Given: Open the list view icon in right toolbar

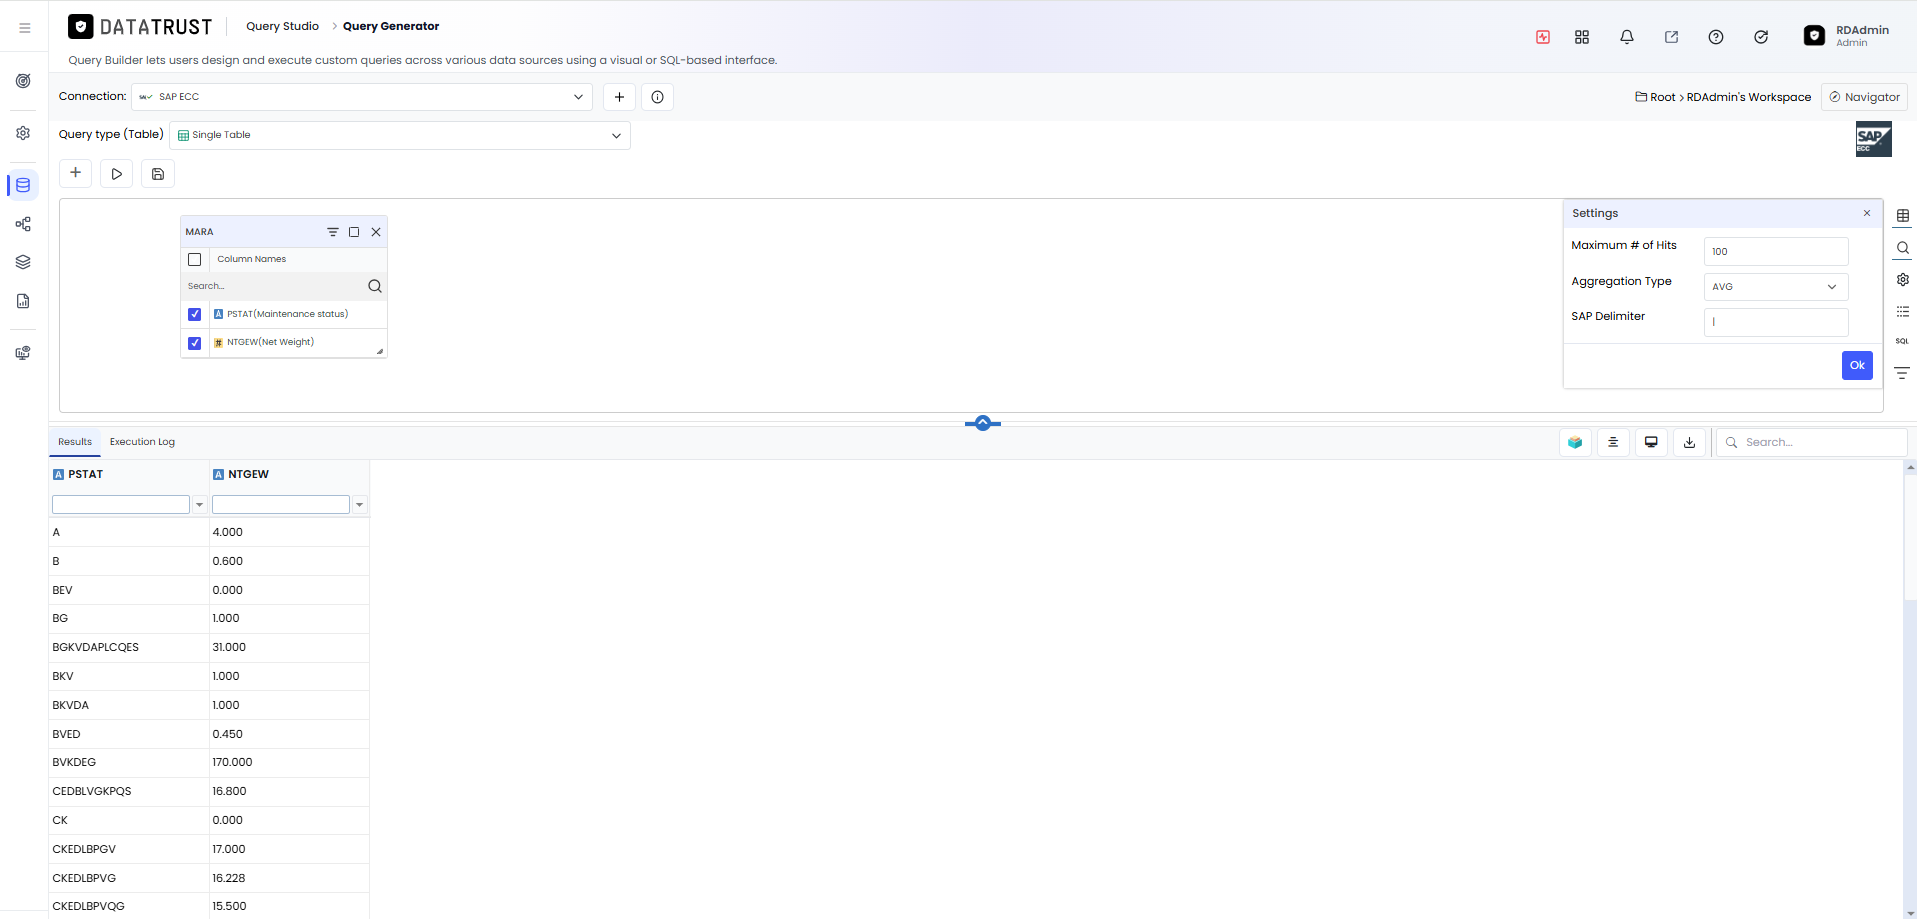Looking at the screenshot, I should [1903, 312].
